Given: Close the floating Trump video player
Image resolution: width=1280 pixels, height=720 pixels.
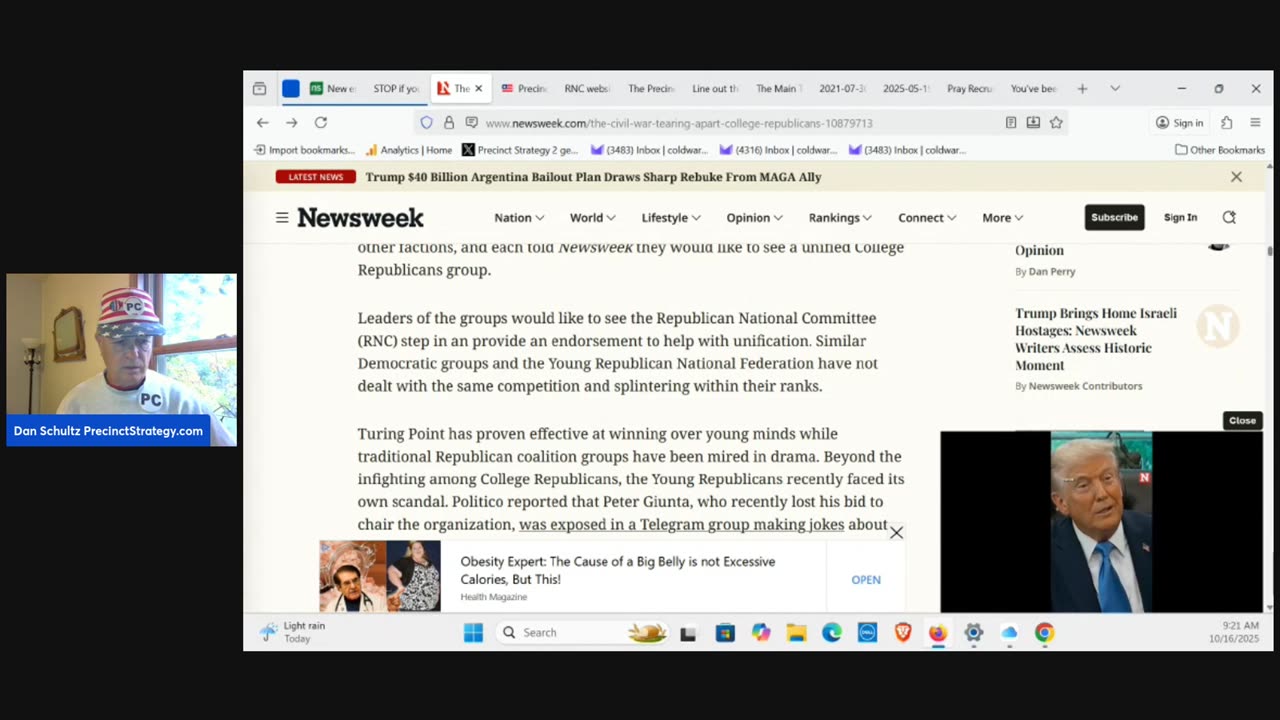Looking at the screenshot, I should click(x=1242, y=420).
